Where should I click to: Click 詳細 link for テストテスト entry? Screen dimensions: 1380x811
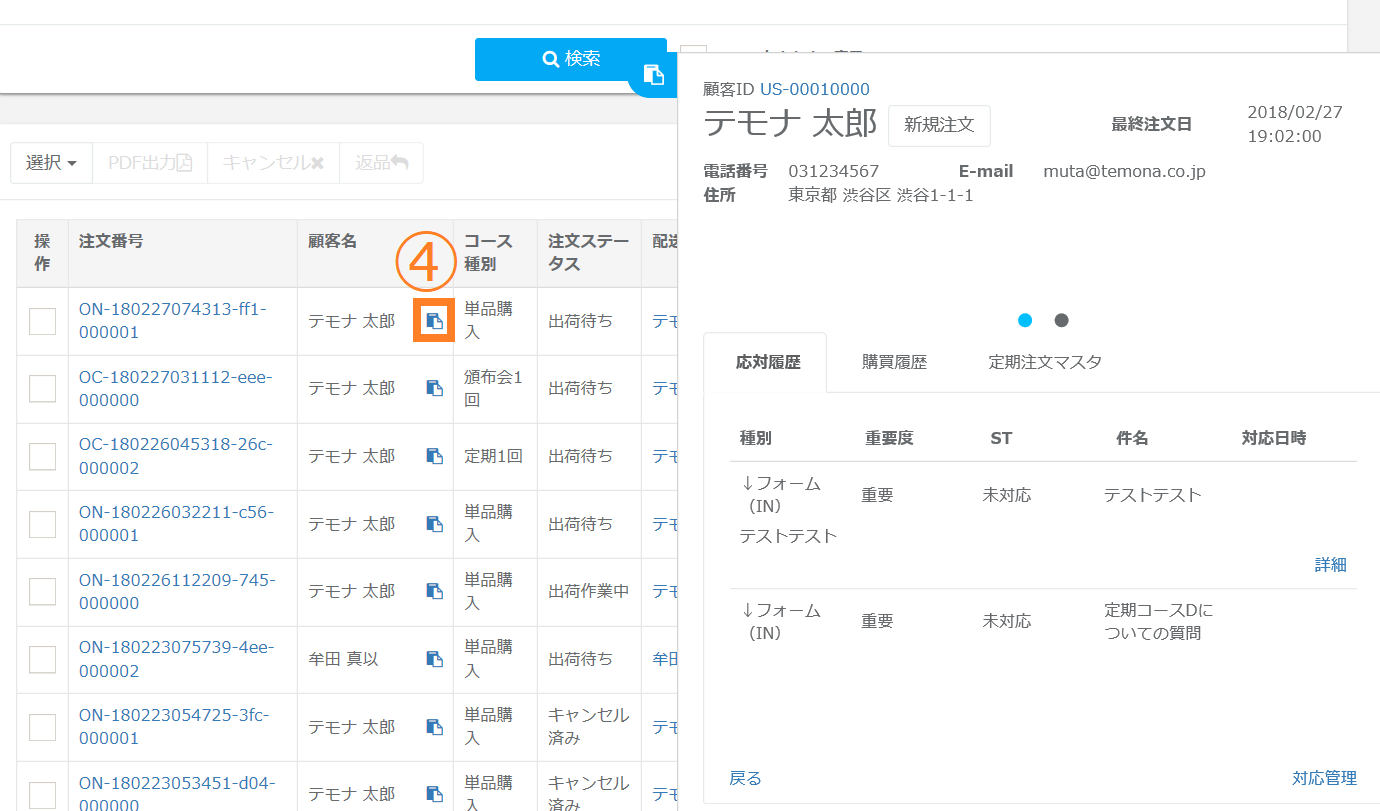pyautogui.click(x=1330, y=565)
